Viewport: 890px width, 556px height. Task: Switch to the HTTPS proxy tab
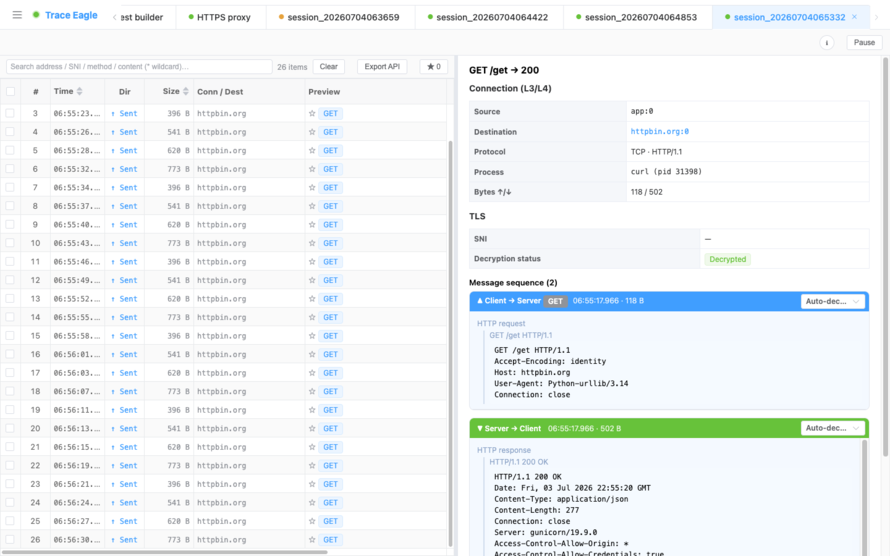click(x=220, y=18)
